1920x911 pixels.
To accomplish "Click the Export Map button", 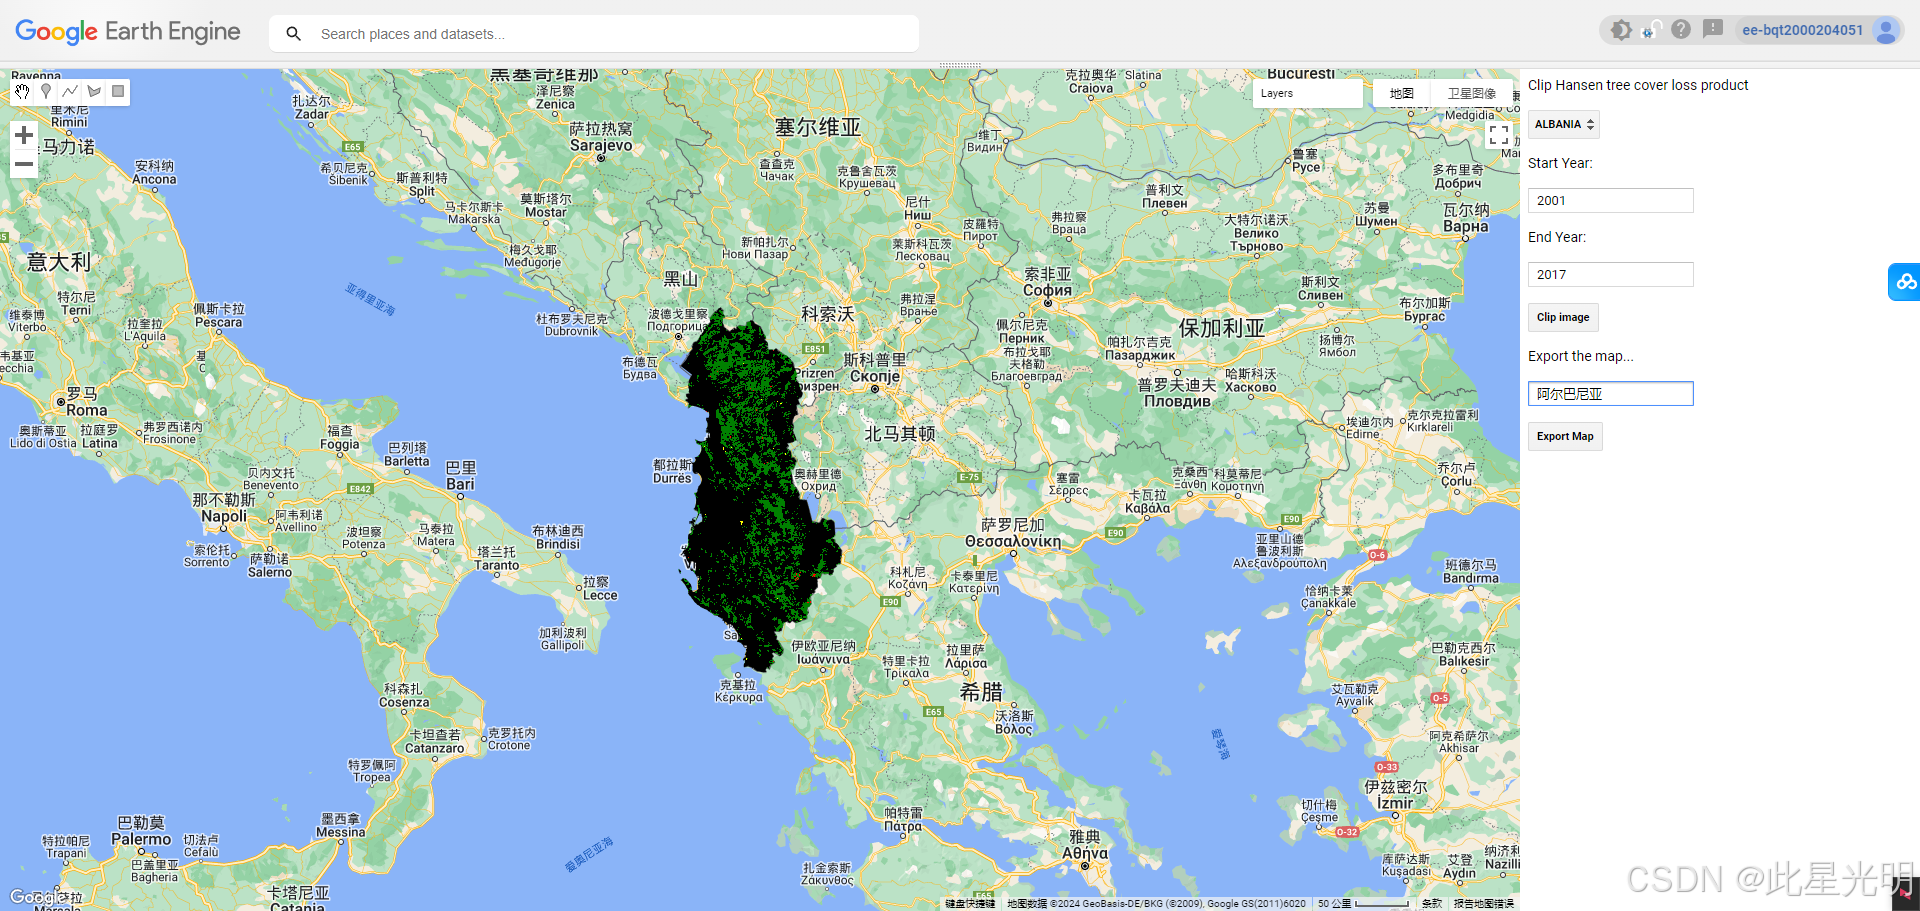I will pyautogui.click(x=1564, y=436).
